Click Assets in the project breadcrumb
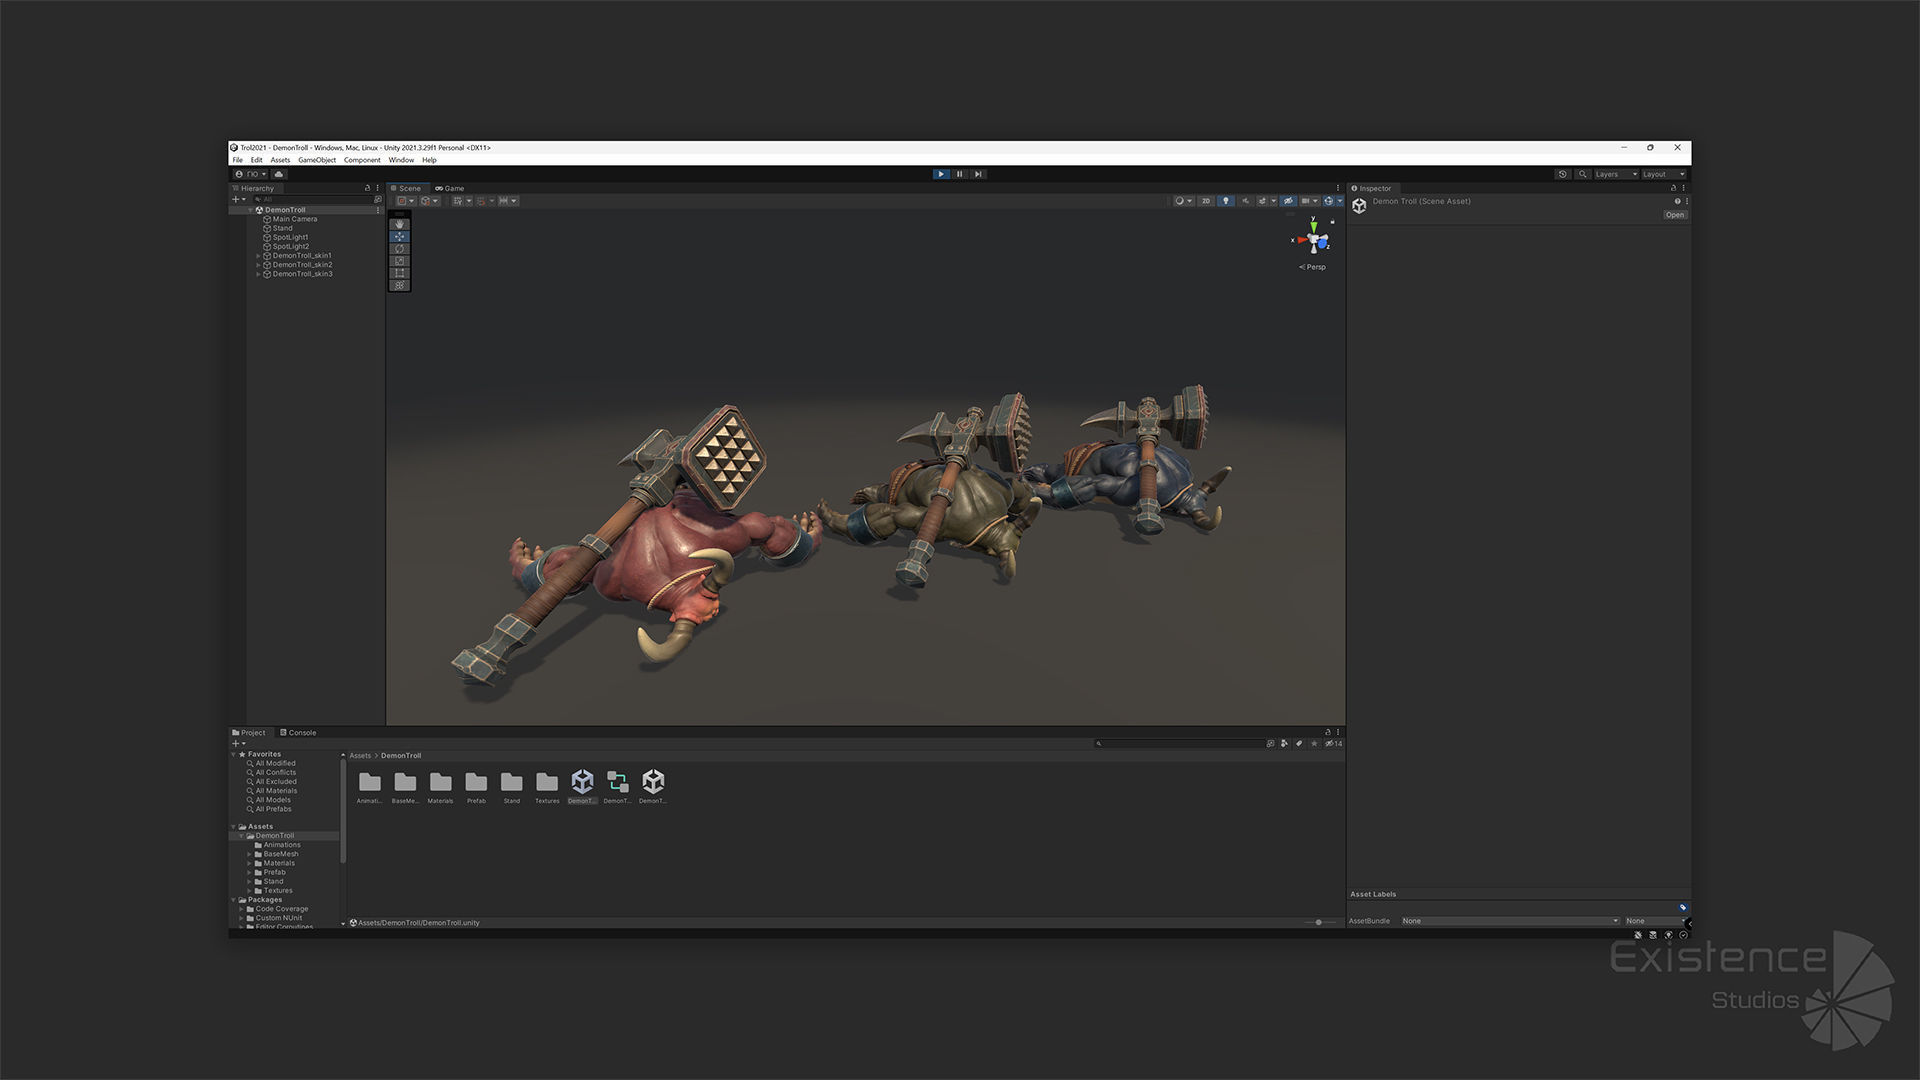 [x=360, y=756]
